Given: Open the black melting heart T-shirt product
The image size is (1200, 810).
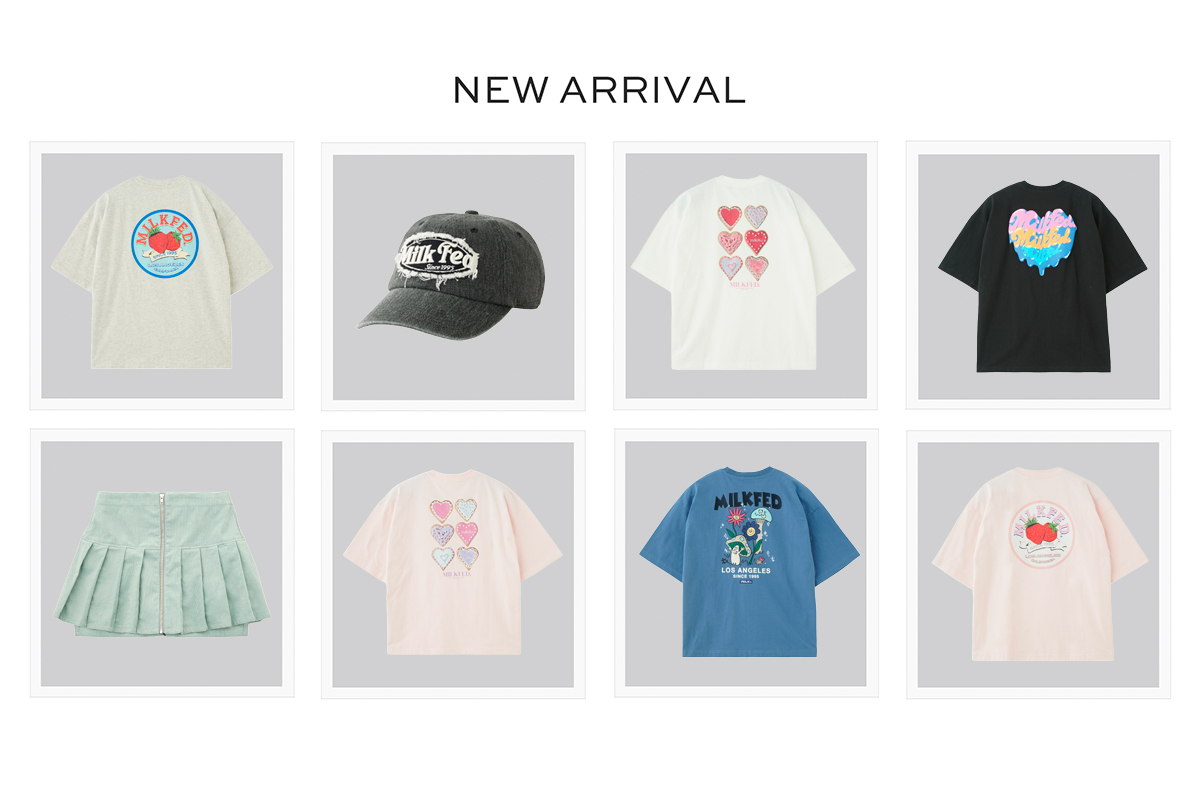Looking at the screenshot, I should pyautogui.click(x=1038, y=275).
